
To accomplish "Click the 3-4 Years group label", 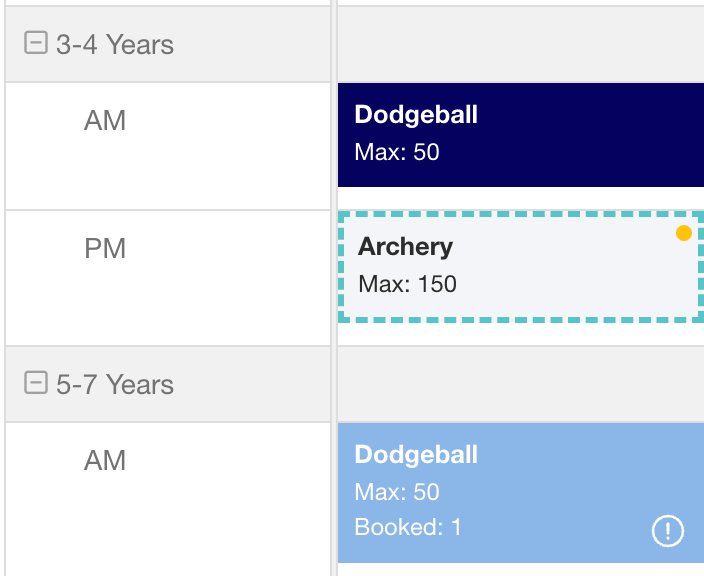I will click(x=115, y=44).
